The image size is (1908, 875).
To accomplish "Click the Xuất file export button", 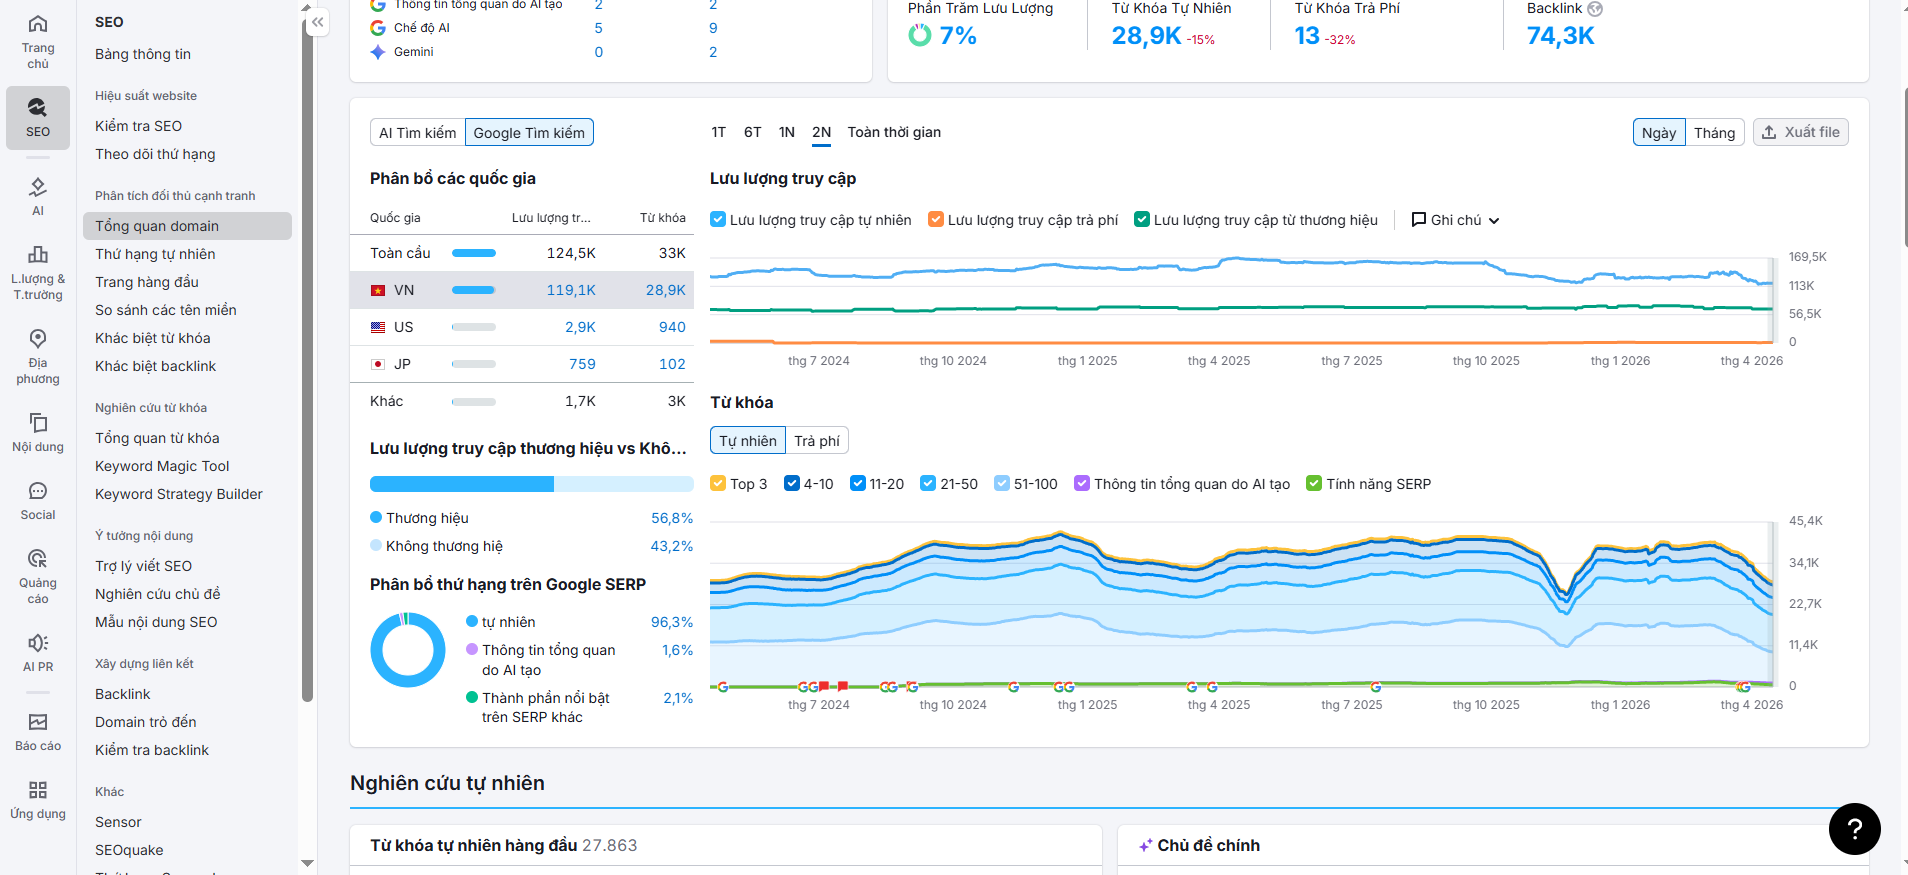I will pyautogui.click(x=1800, y=132).
